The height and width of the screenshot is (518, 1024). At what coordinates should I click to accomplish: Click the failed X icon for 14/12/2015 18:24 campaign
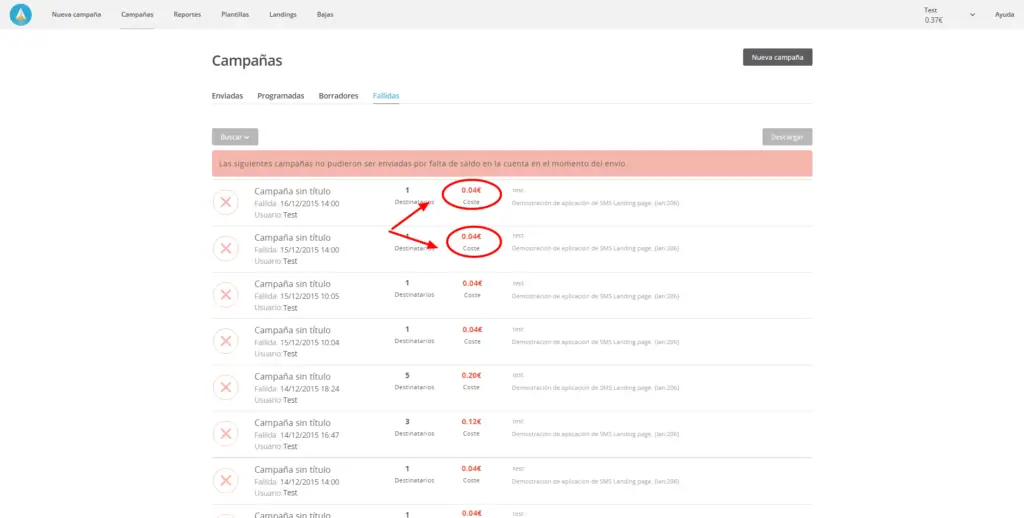[226, 387]
